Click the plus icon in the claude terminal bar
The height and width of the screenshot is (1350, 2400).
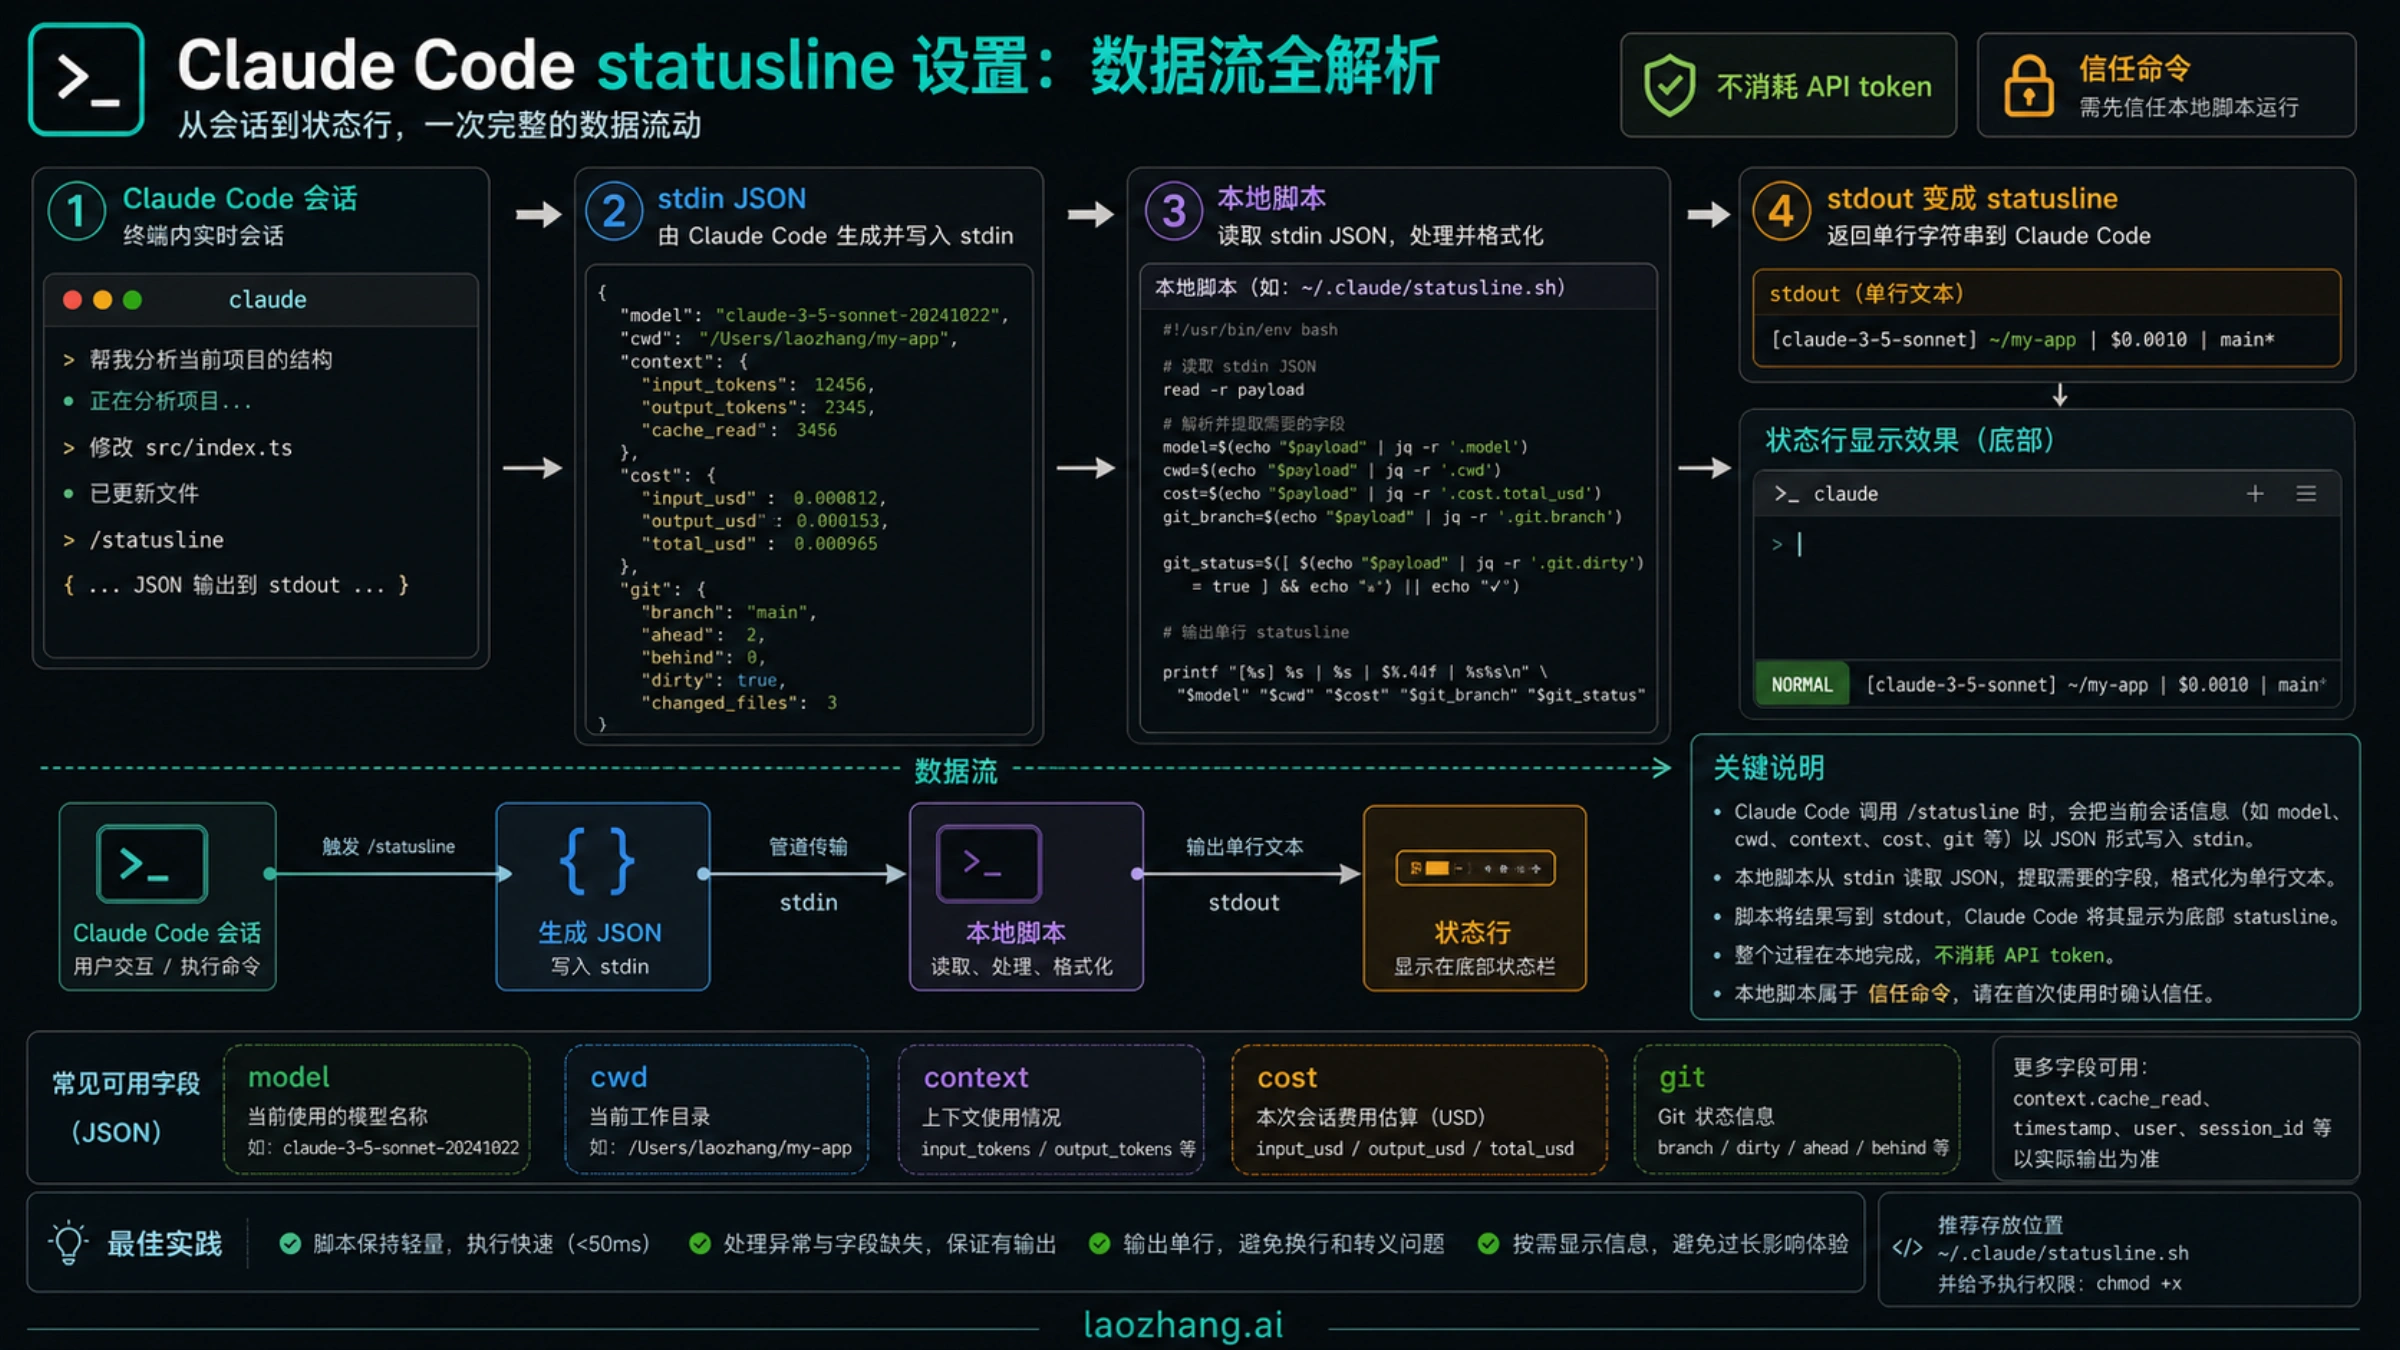point(2255,493)
